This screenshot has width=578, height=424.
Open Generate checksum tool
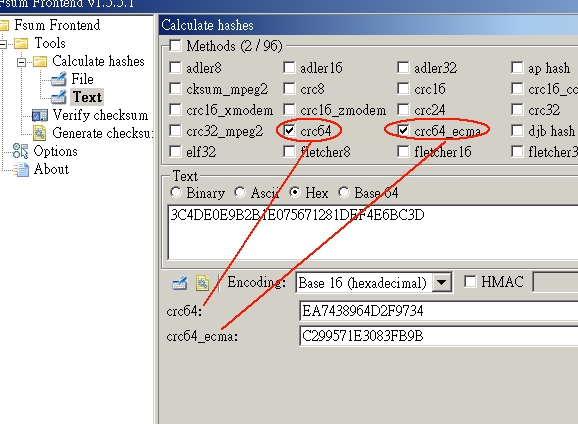pos(102,133)
